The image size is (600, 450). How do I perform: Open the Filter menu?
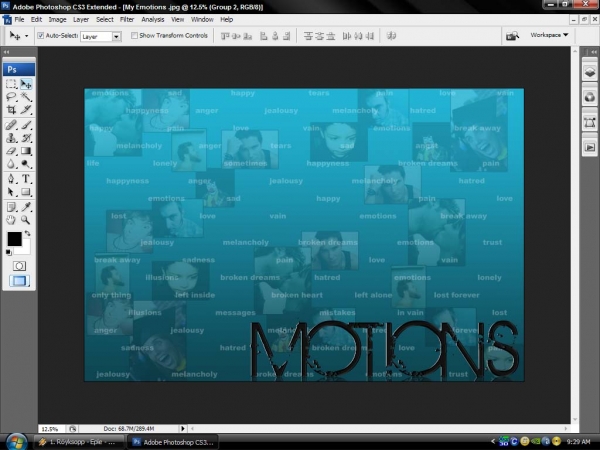click(127, 20)
